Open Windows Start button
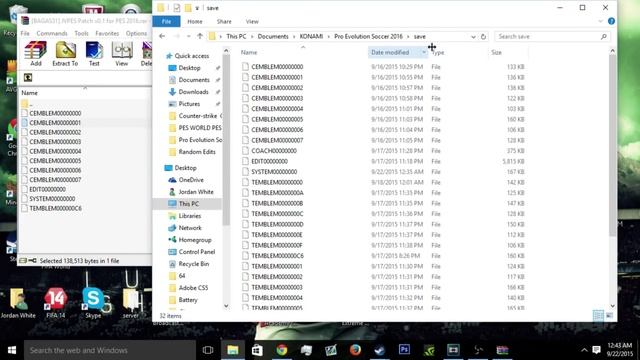This screenshot has width=640, height=360. 12,350
